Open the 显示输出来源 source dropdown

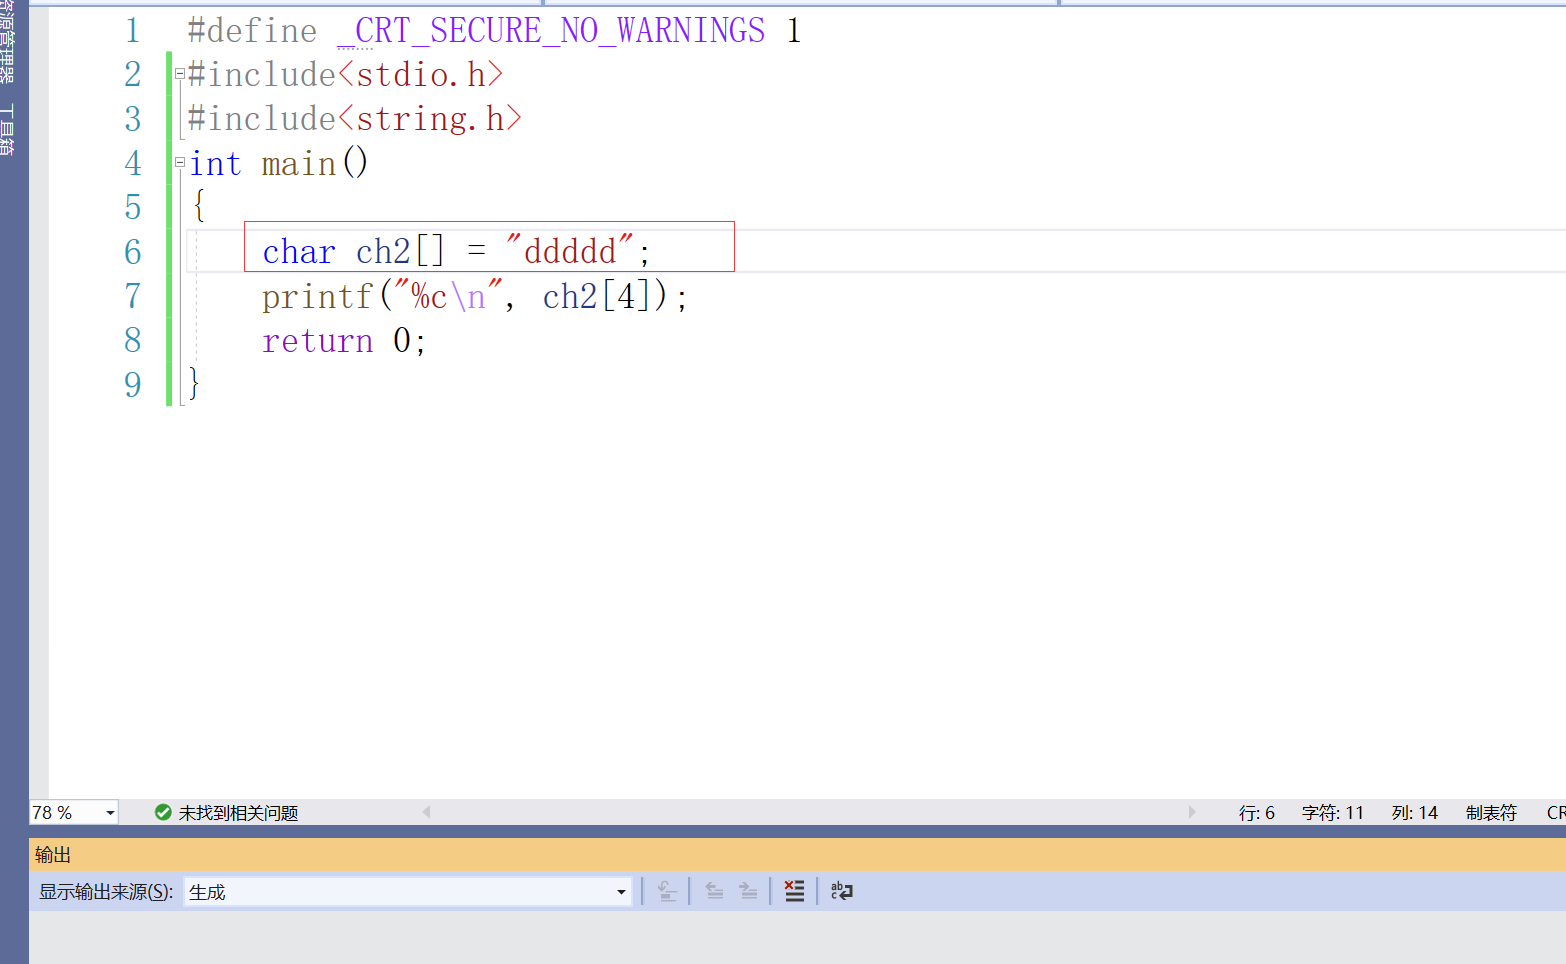pyautogui.click(x=620, y=891)
